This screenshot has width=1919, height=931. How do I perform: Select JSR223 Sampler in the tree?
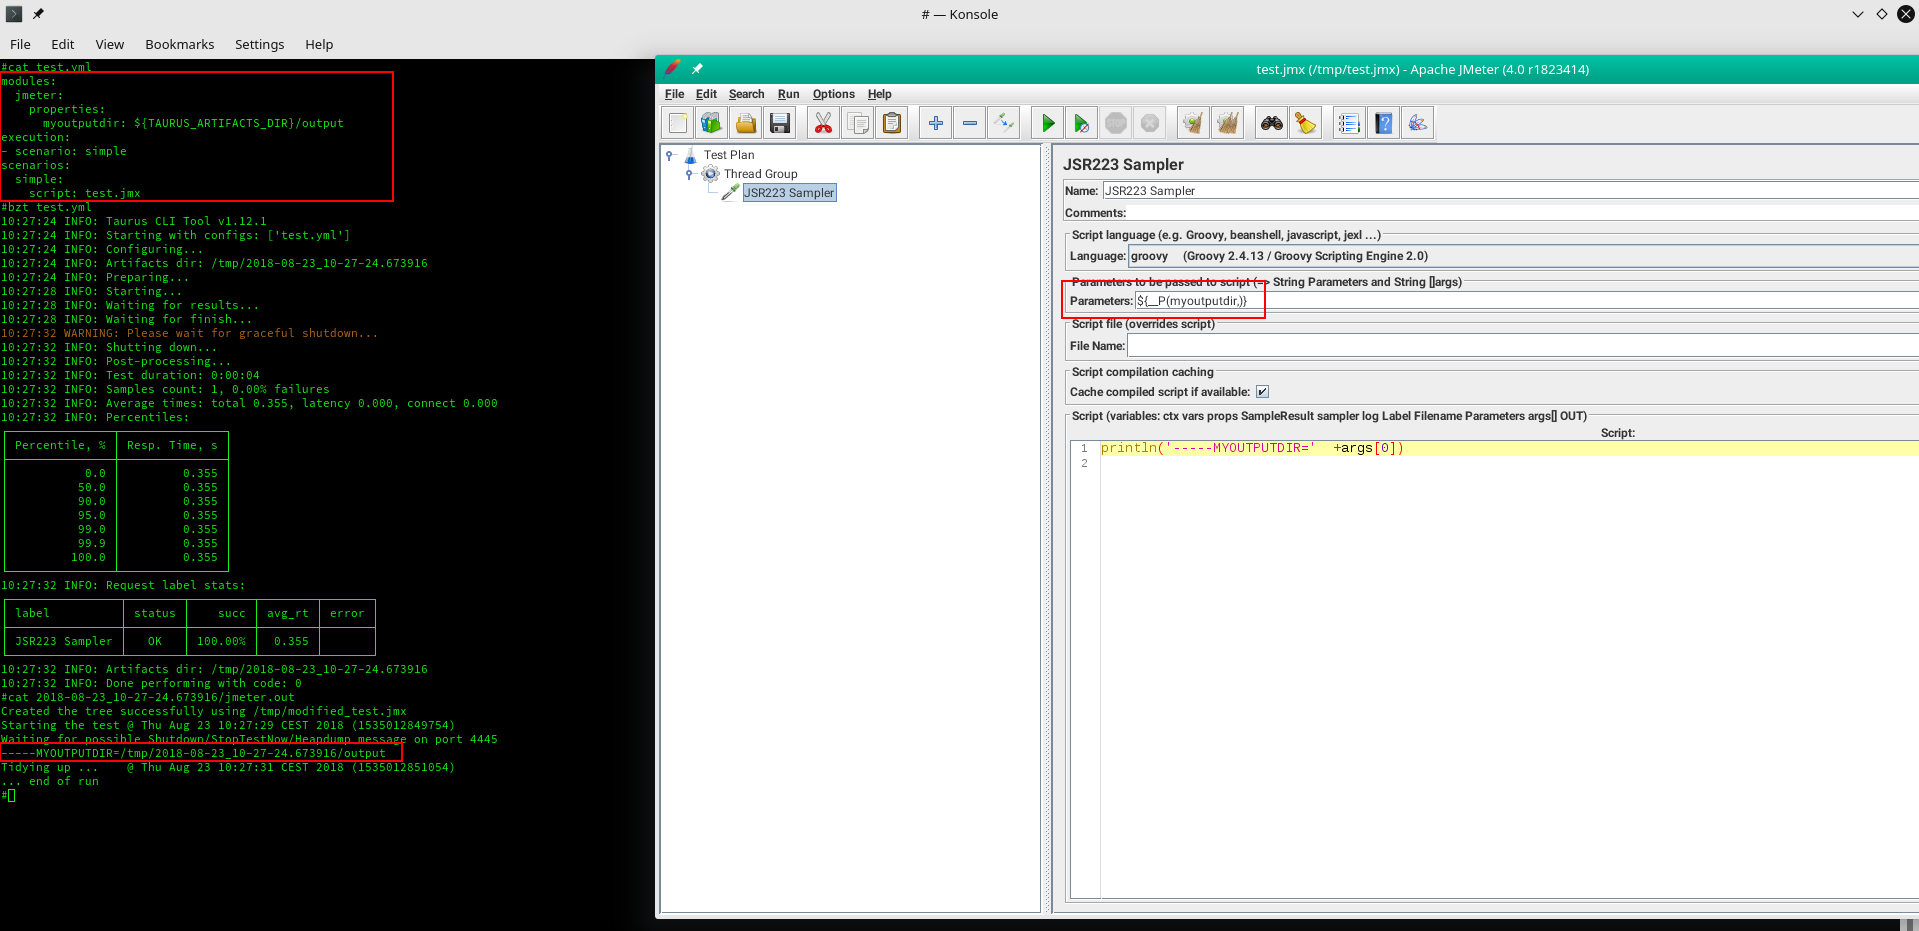[x=789, y=193]
